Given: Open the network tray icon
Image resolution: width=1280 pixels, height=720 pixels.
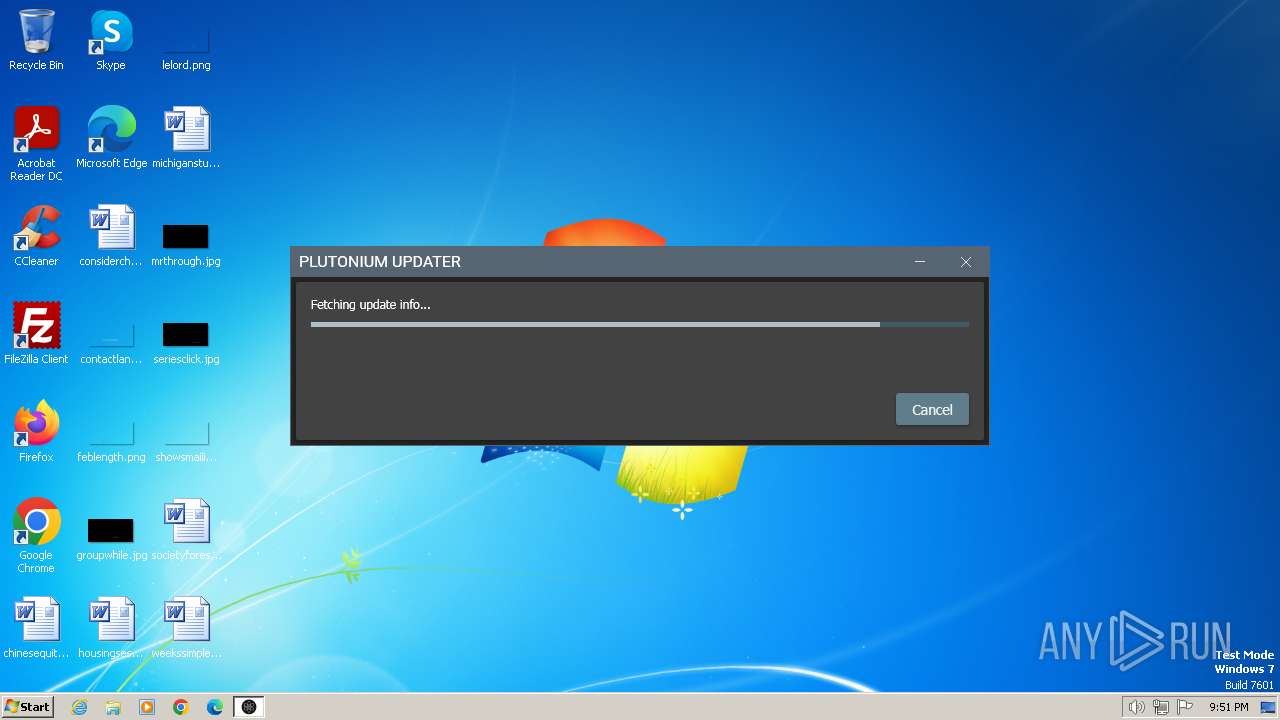Looking at the screenshot, I should (x=1161, y=707).
